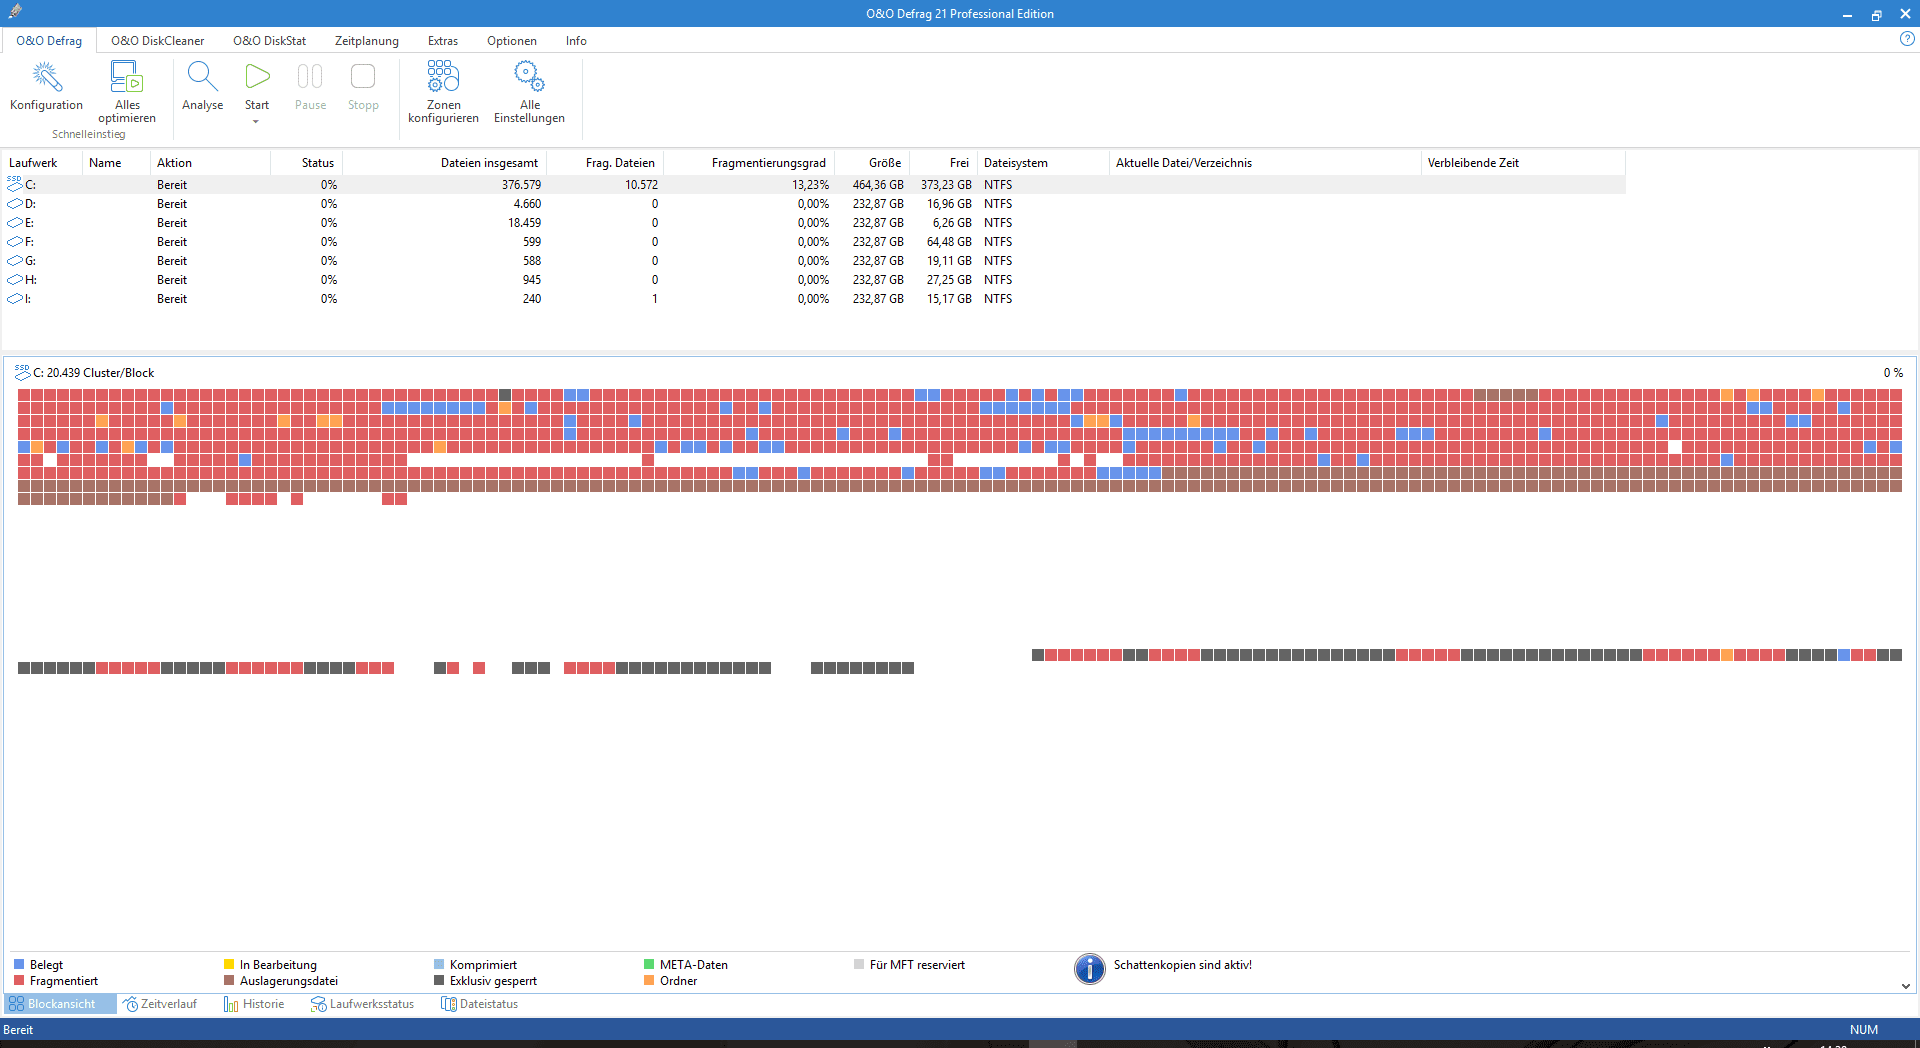This screenshot has width=1920, height=1048.
Task: Switch to the O&O Defrag ribbon tab
Action: pyautogui.click(x=49, y=41)
